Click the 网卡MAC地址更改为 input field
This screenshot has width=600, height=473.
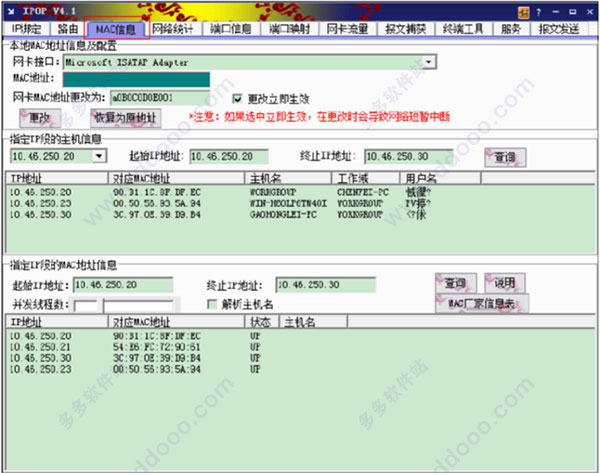coord(160,98)
